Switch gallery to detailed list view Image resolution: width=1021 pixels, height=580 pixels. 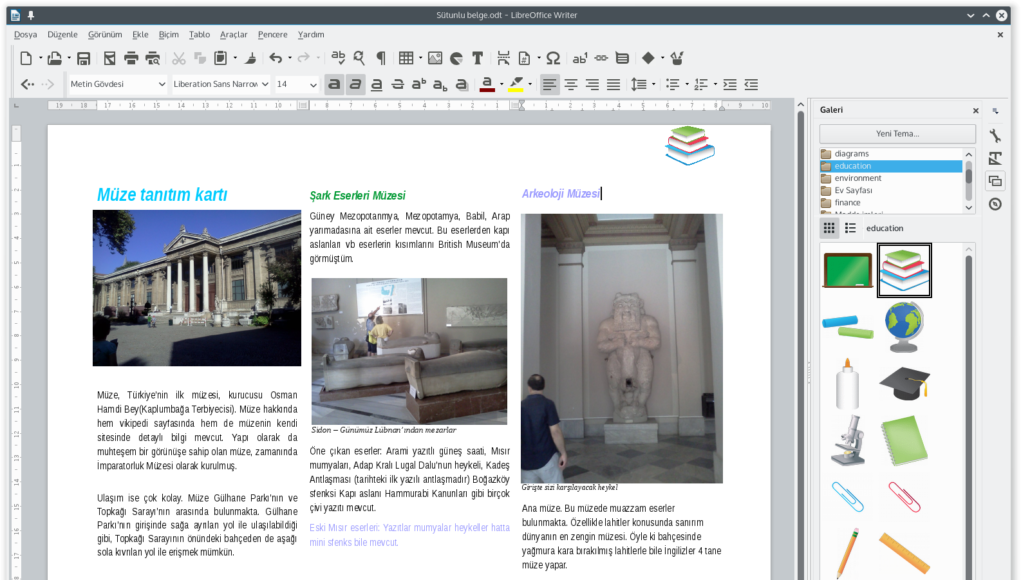coord(850,228)
